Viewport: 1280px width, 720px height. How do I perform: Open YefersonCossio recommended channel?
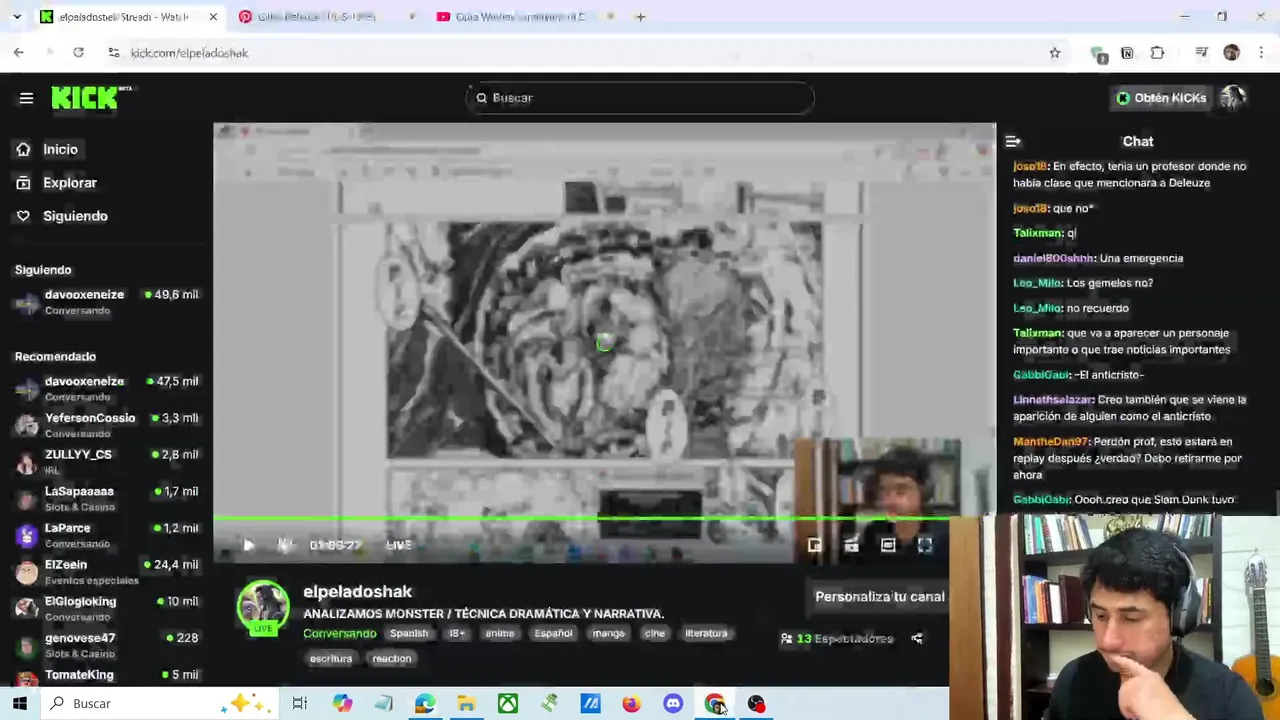(x=106, y=425)
